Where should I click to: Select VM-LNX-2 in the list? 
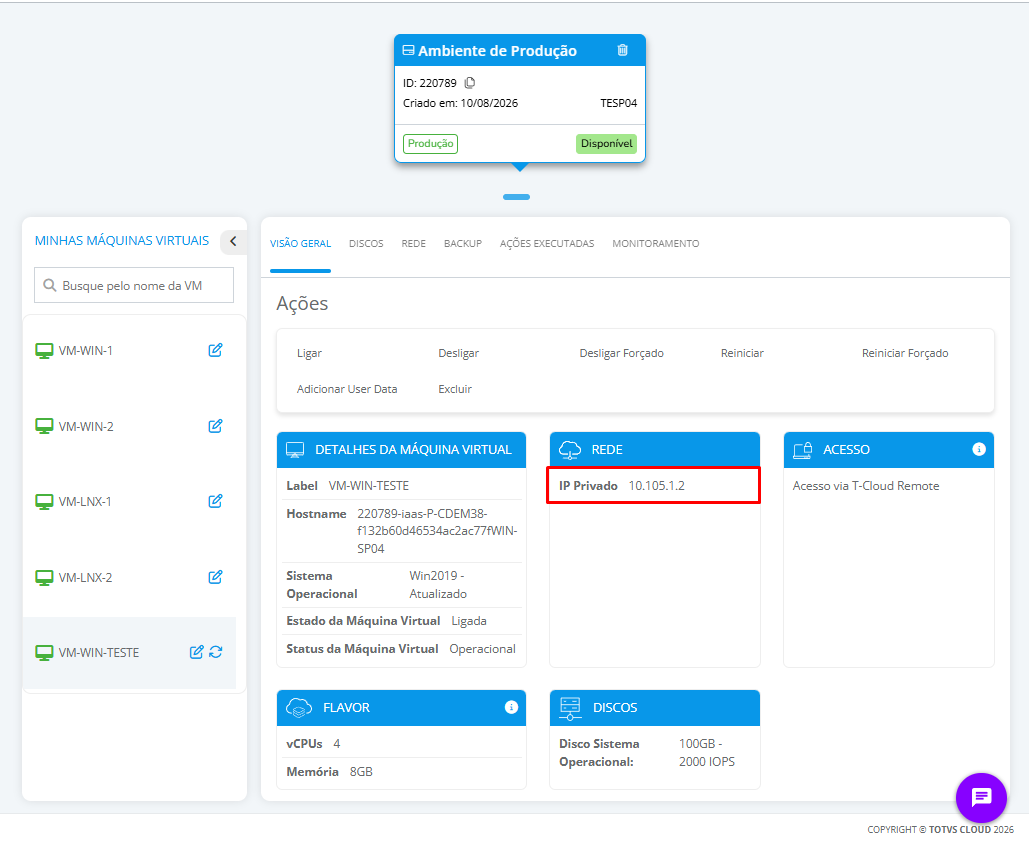[x=85, y=578]
